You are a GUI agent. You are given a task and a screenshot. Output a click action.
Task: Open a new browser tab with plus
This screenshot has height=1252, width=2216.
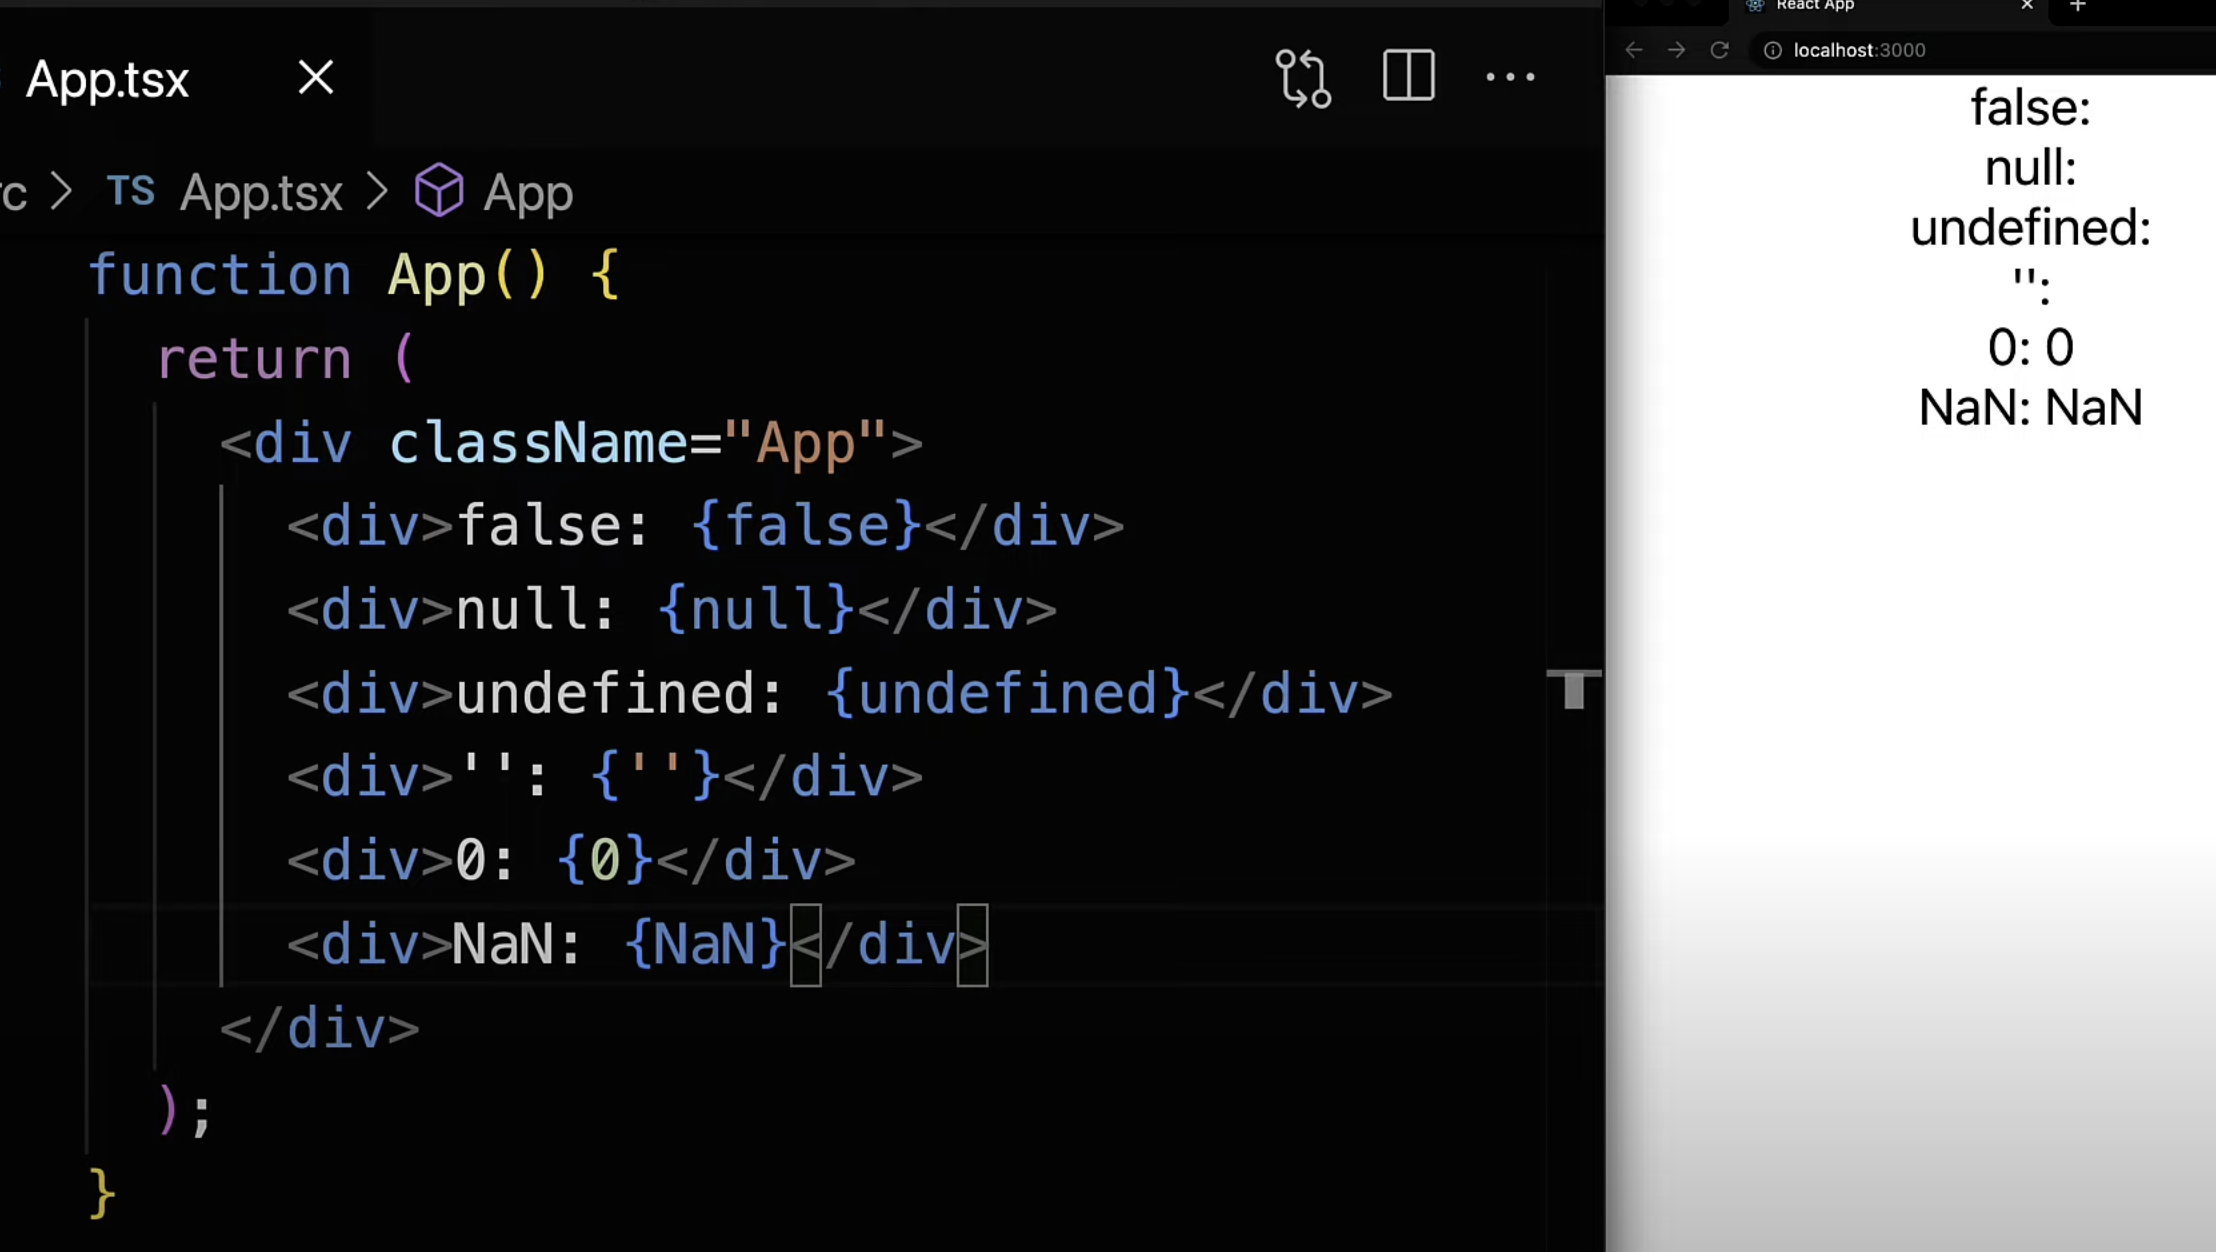tap(2078, 6)
